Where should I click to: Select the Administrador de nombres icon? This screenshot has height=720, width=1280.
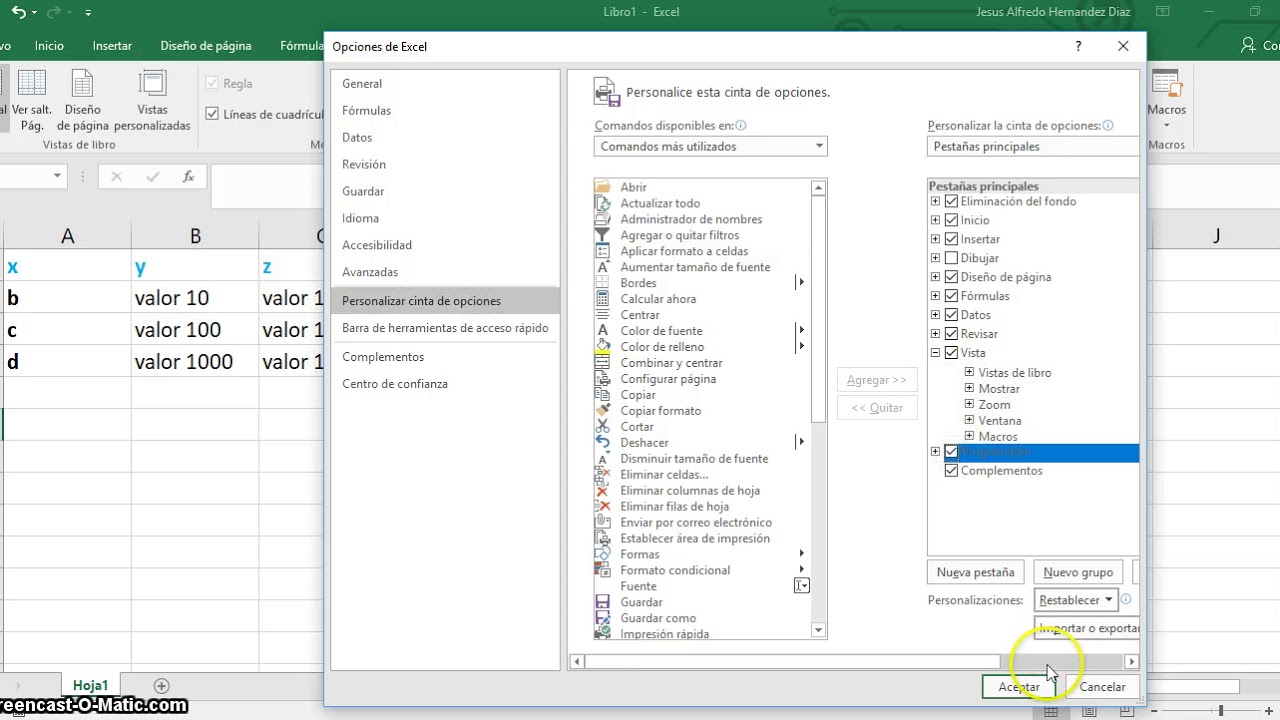(602, 219)
